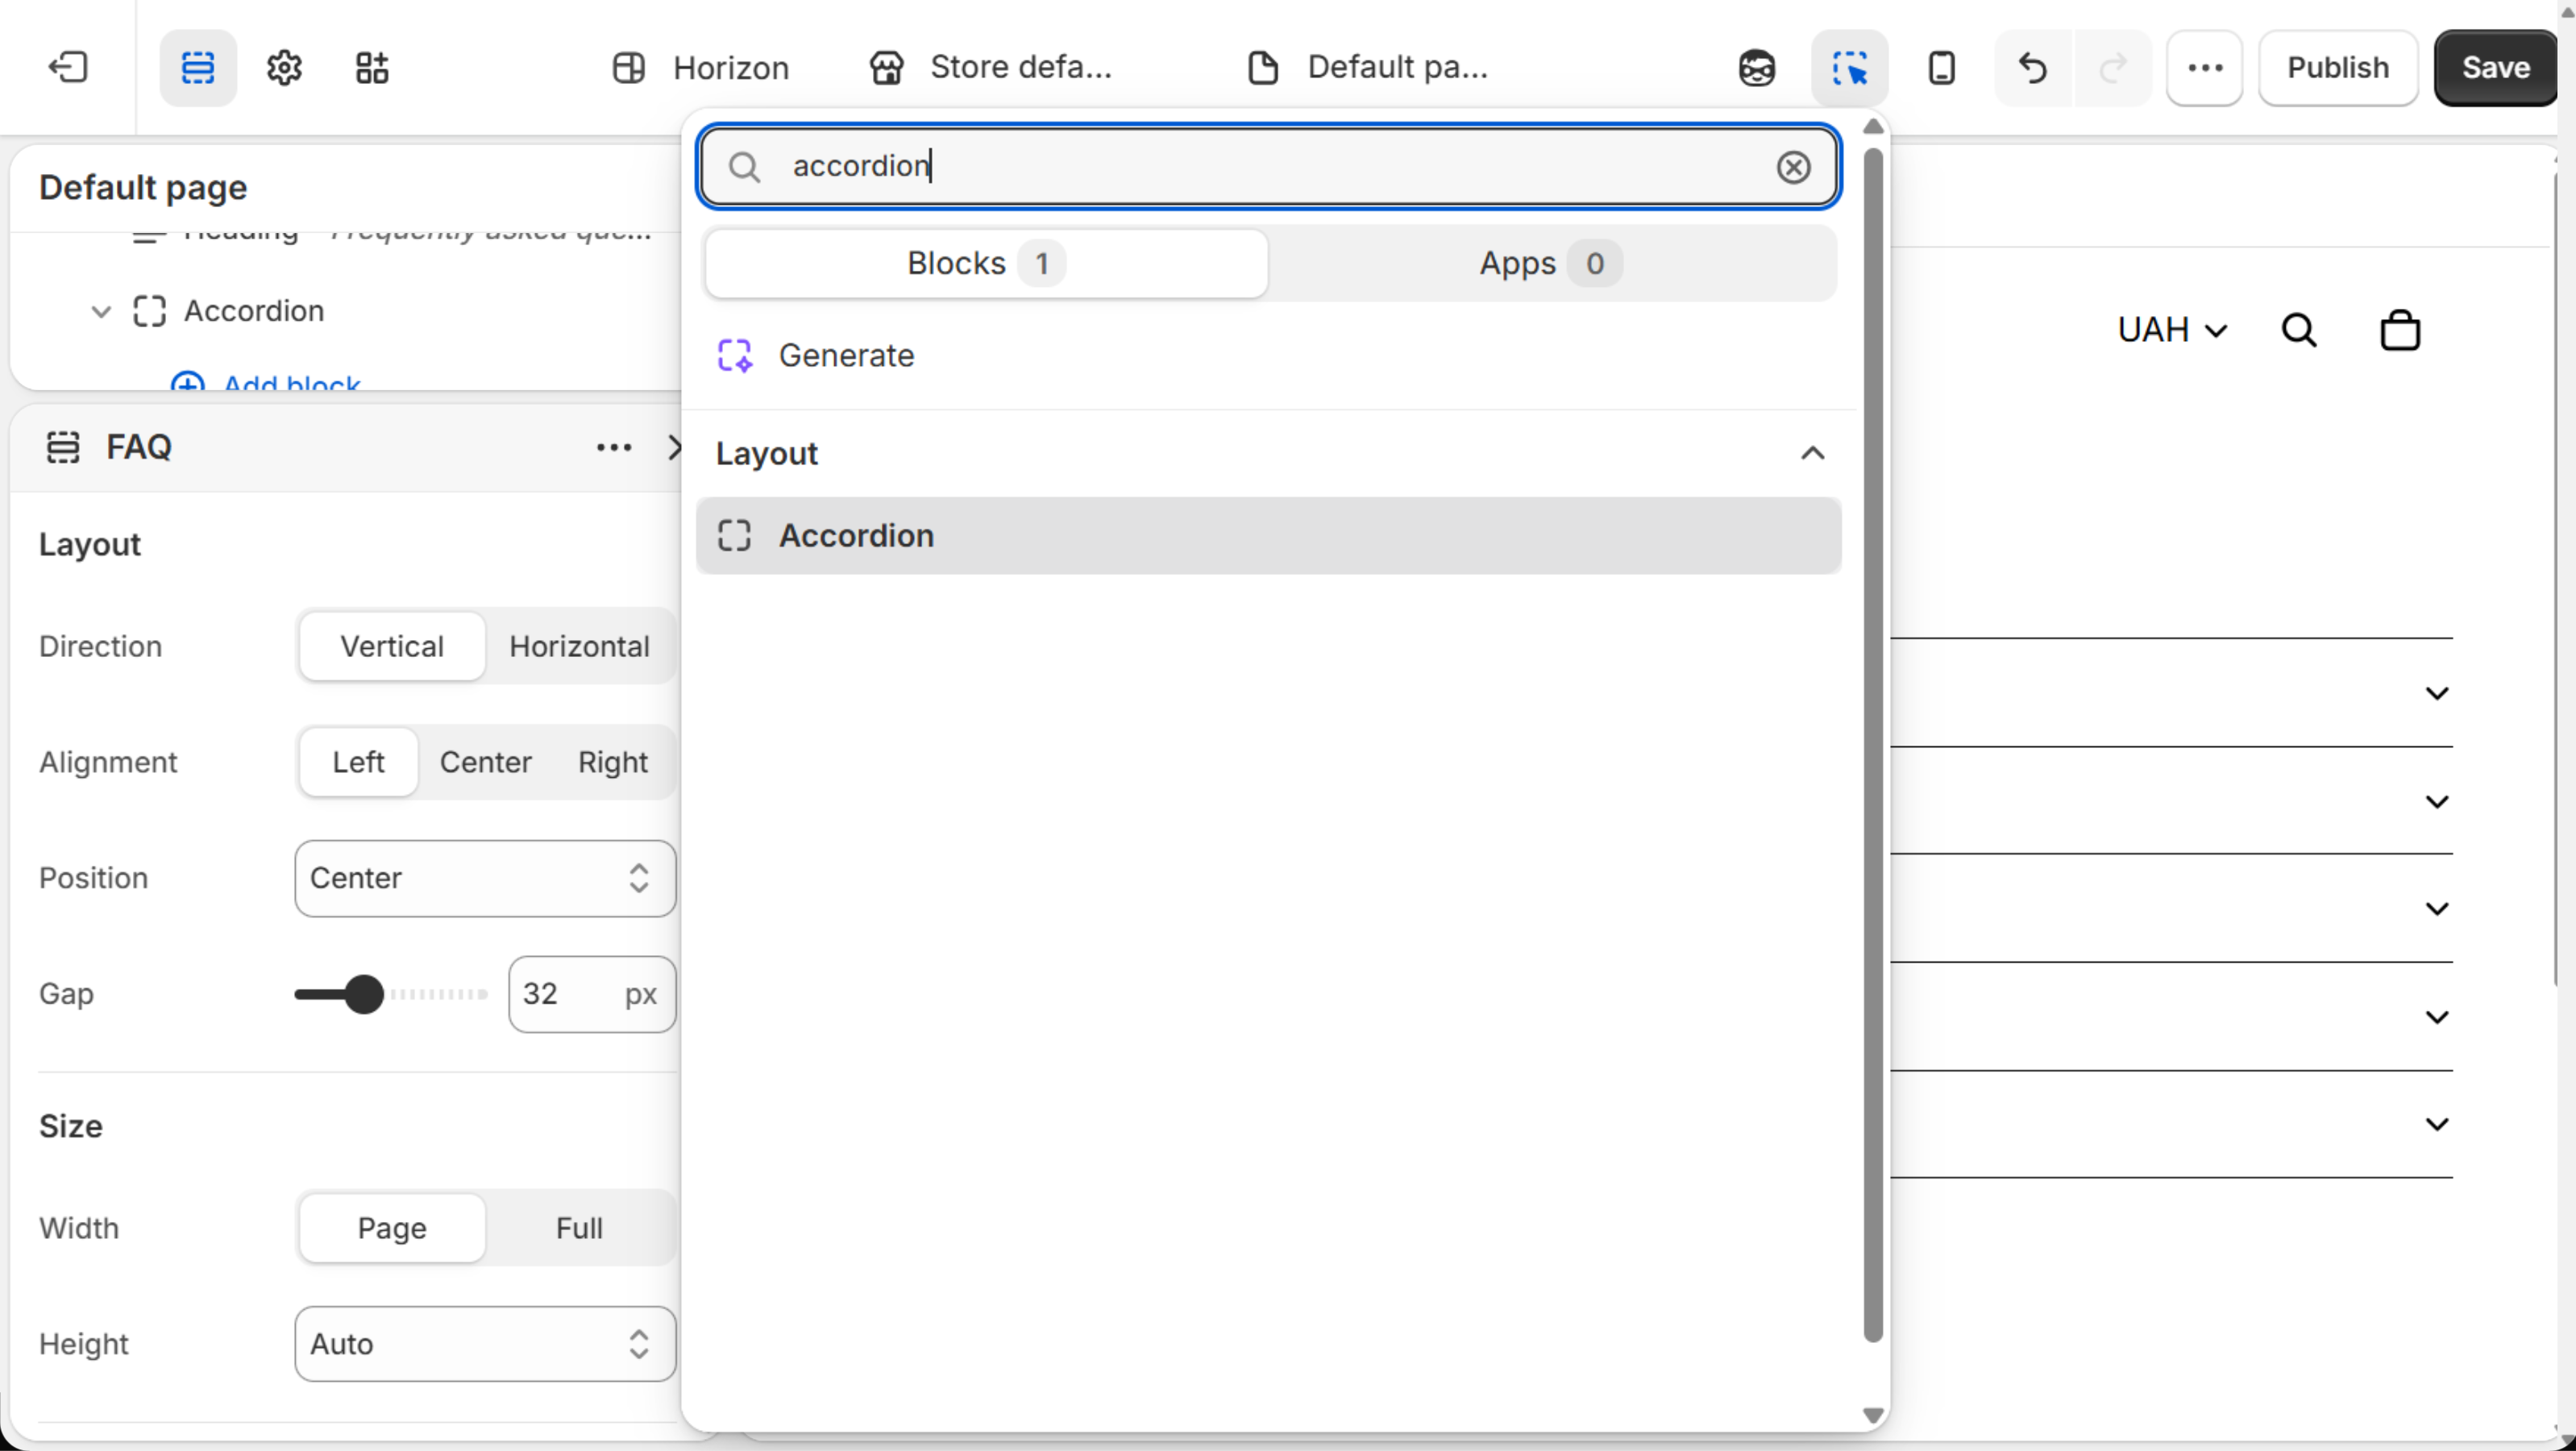Viewport: 2576px width, 1451px height.
Task: Click the Horizon theme layout icon
Action: [x=628, y=67]
